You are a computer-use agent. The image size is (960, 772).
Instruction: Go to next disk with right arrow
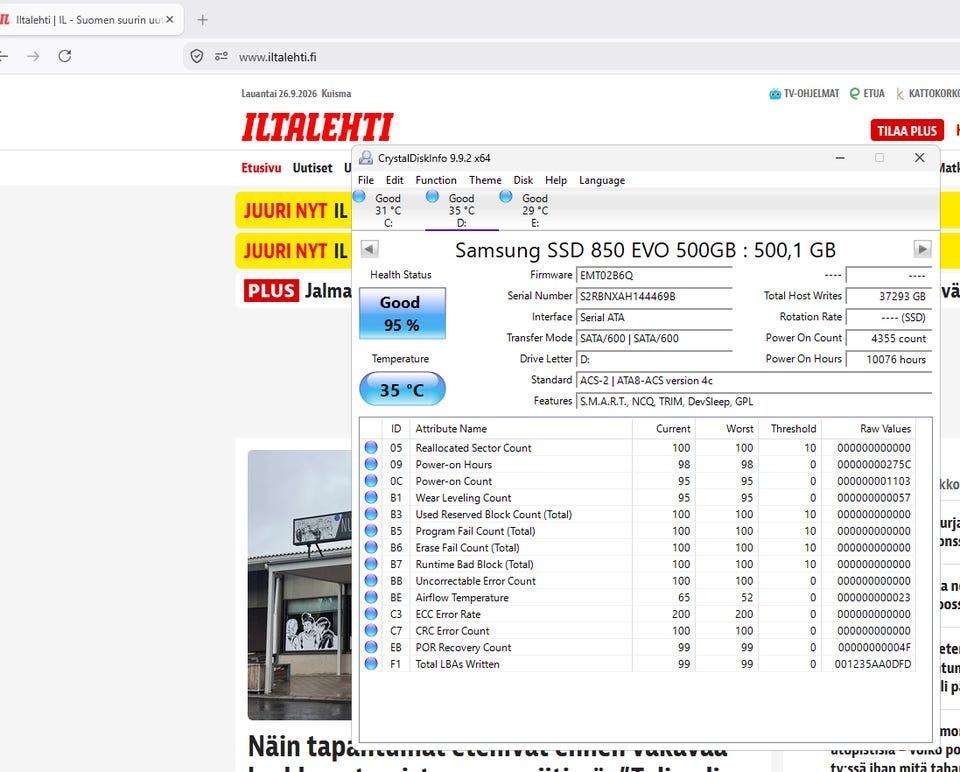pos(922,249)
